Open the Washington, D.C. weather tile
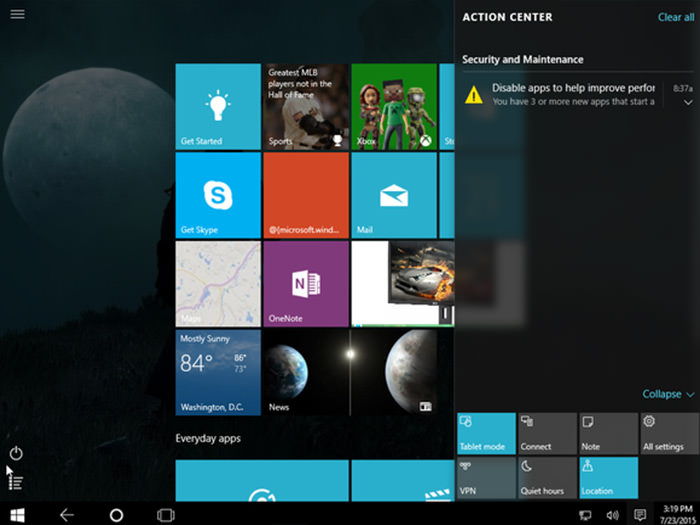This screenshot has height=525, width=700. pyautogui.click(x=218, y=372)
